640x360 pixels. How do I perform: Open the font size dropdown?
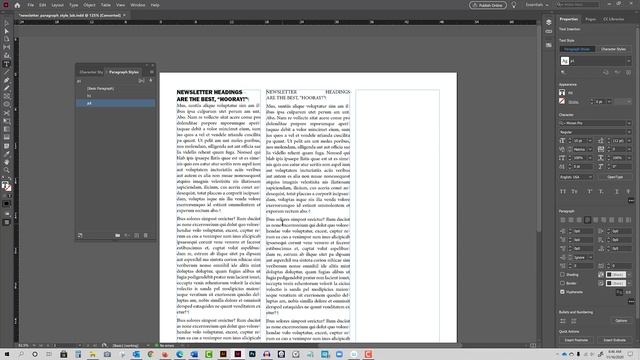coord(590,141)
